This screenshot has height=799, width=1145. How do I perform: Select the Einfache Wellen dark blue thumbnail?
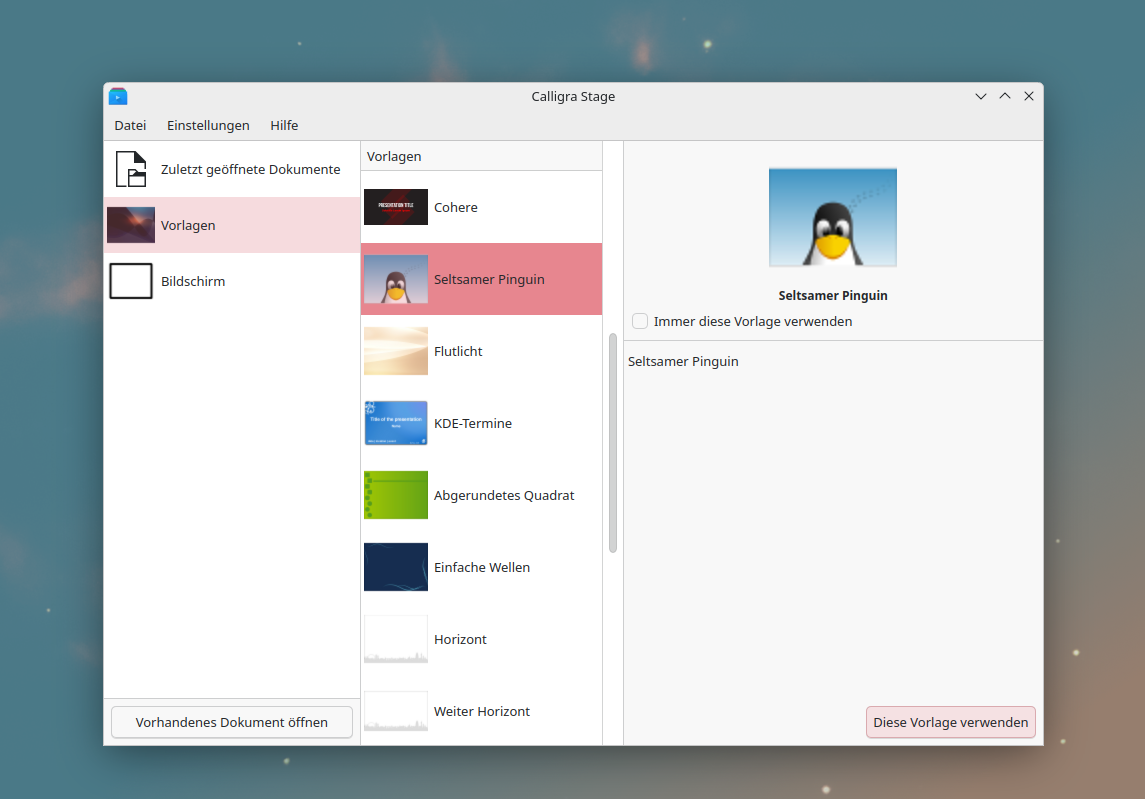(396, 567)
